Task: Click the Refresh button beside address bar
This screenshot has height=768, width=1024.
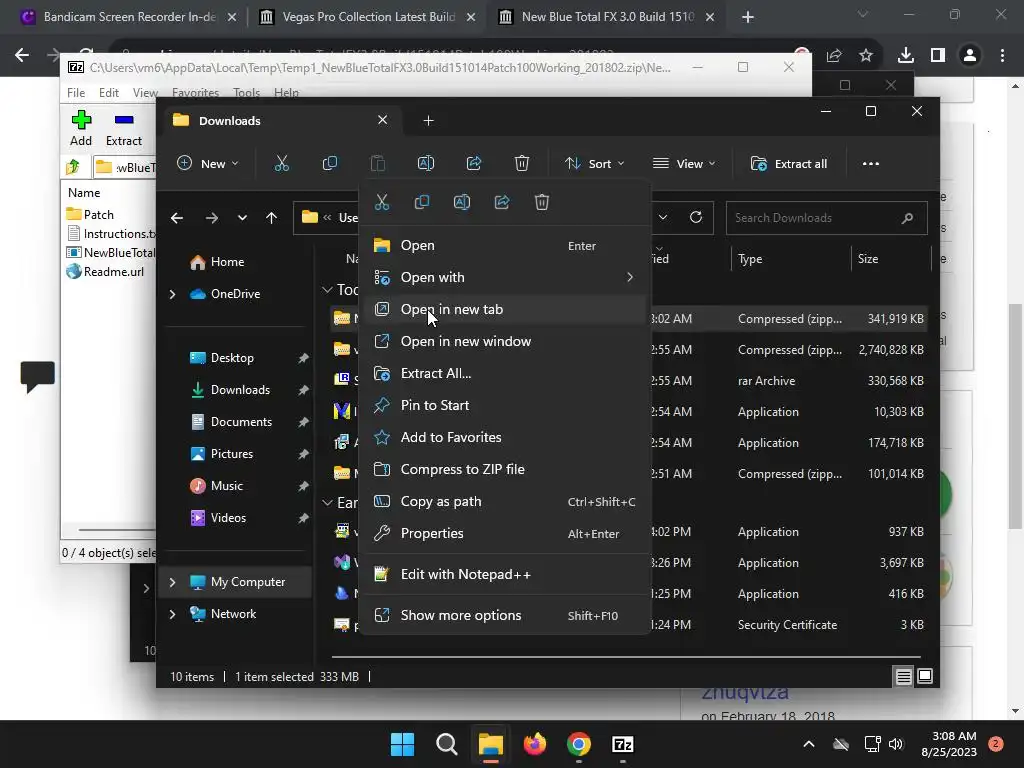Action: (x=696, y=217)
